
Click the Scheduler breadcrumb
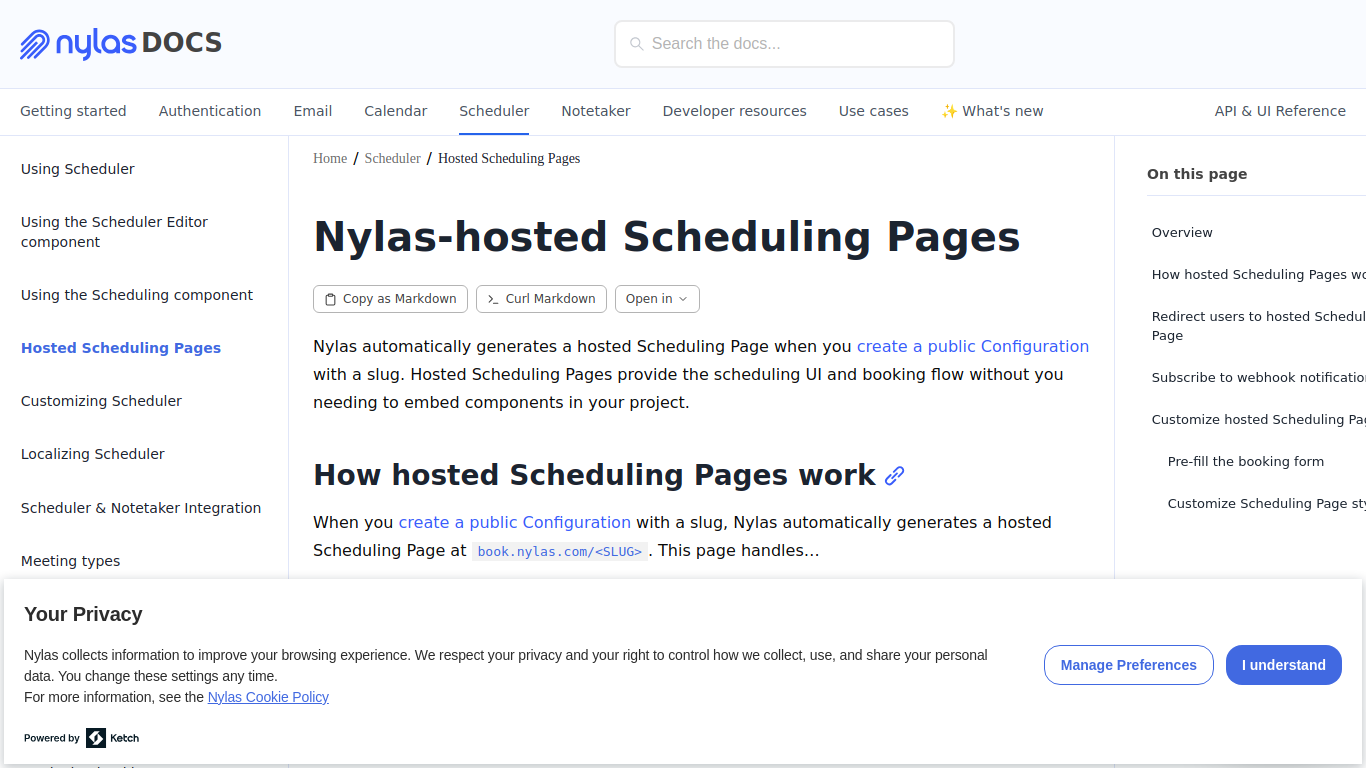[x=393, y=158]
